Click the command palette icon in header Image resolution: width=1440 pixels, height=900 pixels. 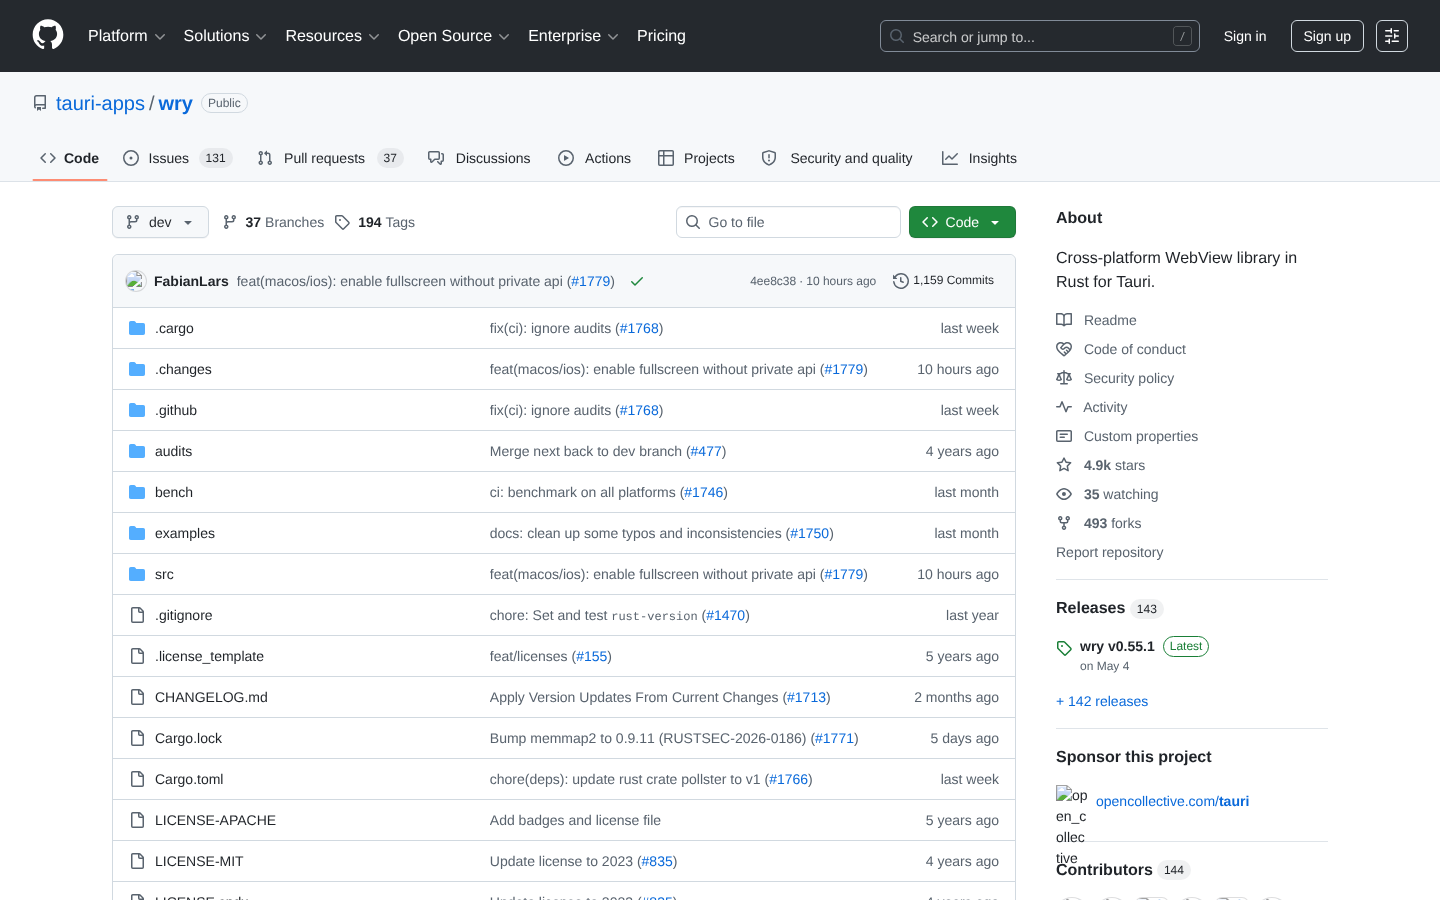tap(1392, 36)
